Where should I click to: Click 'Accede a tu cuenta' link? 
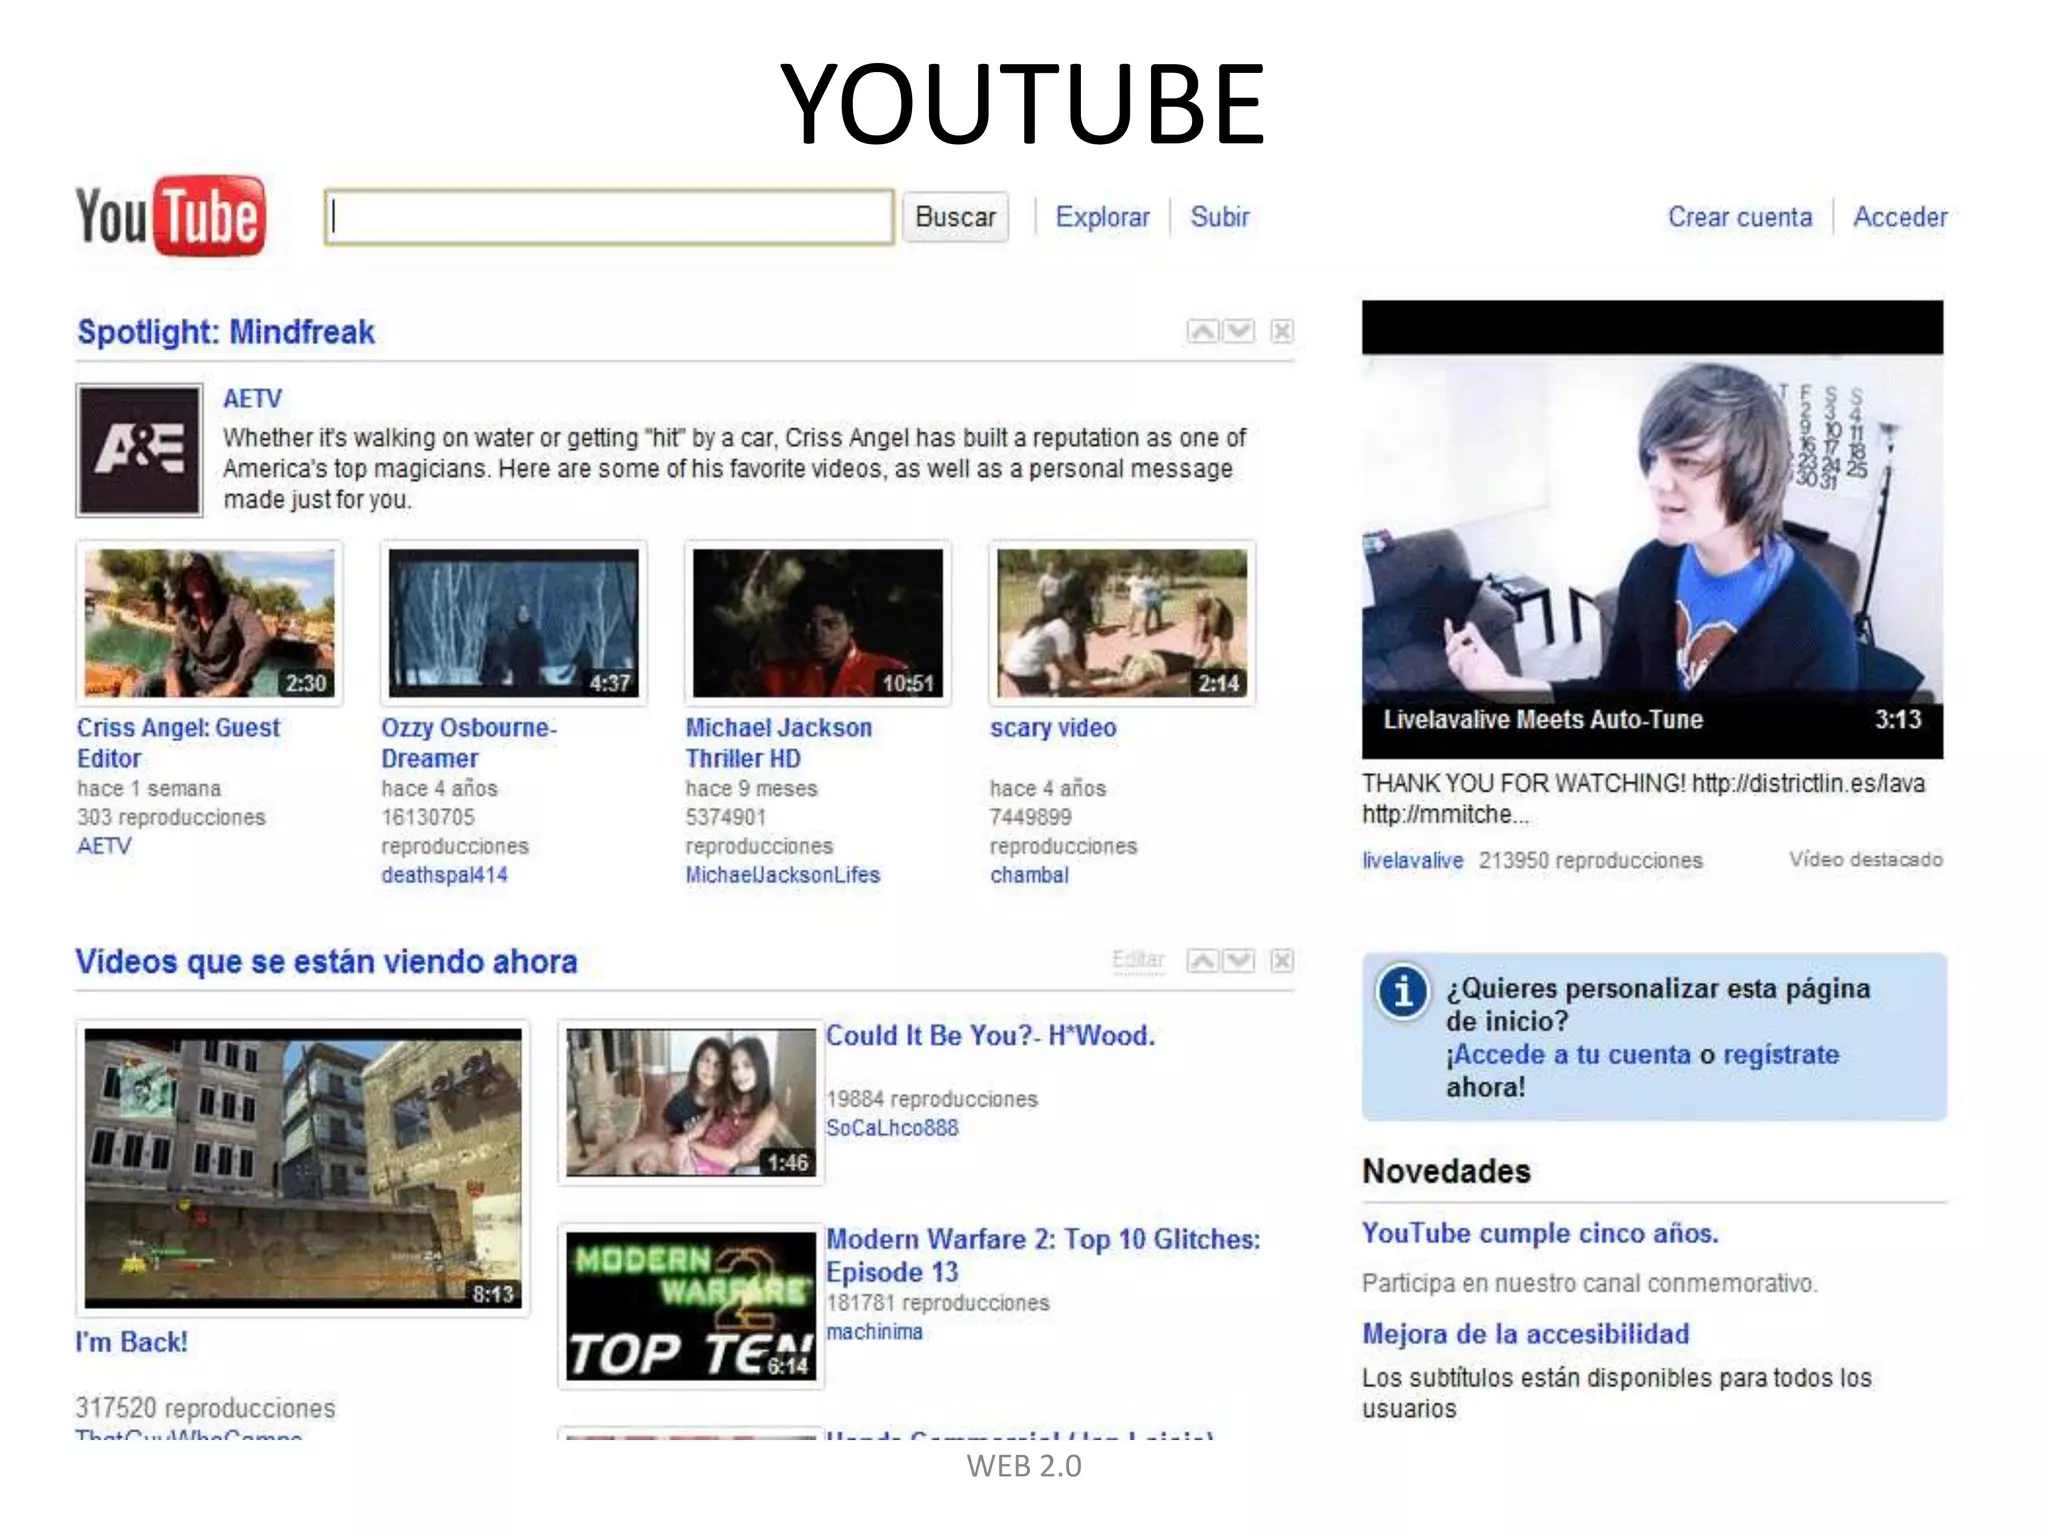pyautogui.click(x=1571, y=1055)
